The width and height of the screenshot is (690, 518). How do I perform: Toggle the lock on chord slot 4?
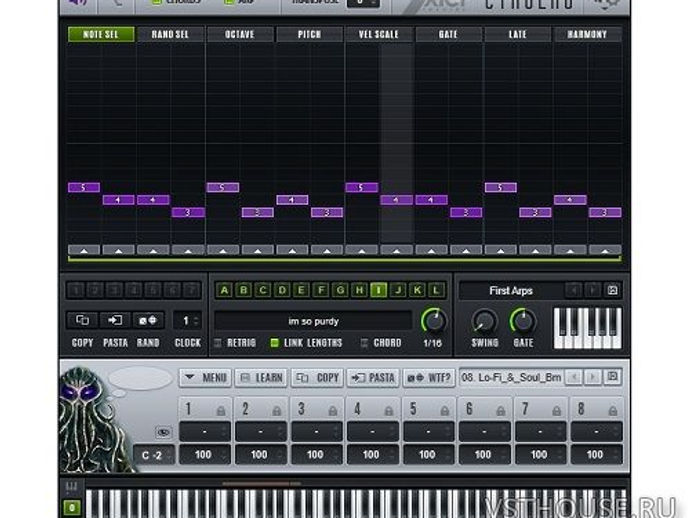(x=389, y=411)
